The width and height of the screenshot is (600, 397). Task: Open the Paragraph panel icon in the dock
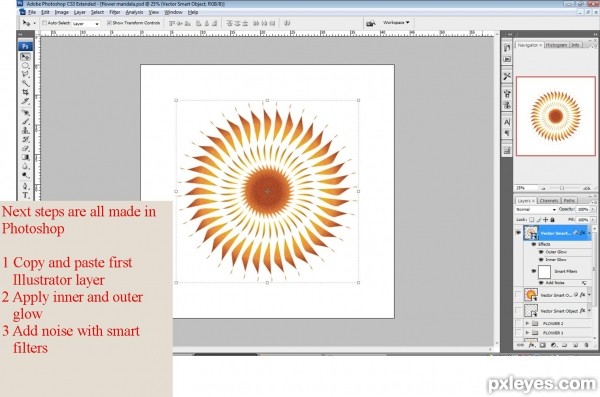click(x=507, y=133)
